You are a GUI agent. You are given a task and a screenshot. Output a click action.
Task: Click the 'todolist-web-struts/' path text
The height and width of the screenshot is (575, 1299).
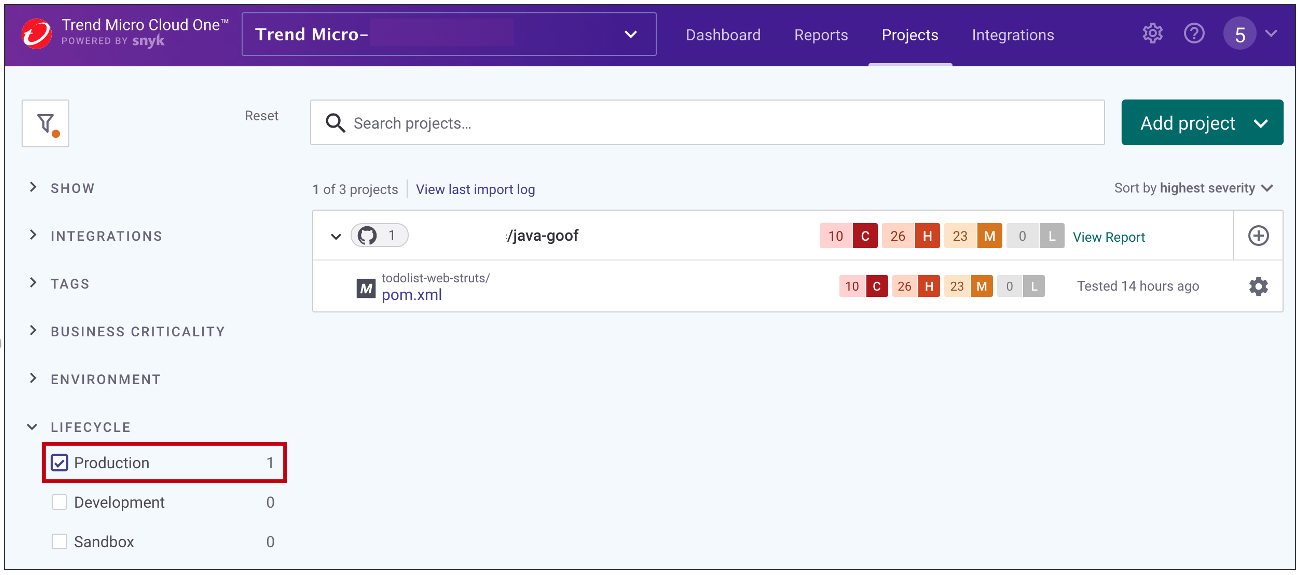436,278
